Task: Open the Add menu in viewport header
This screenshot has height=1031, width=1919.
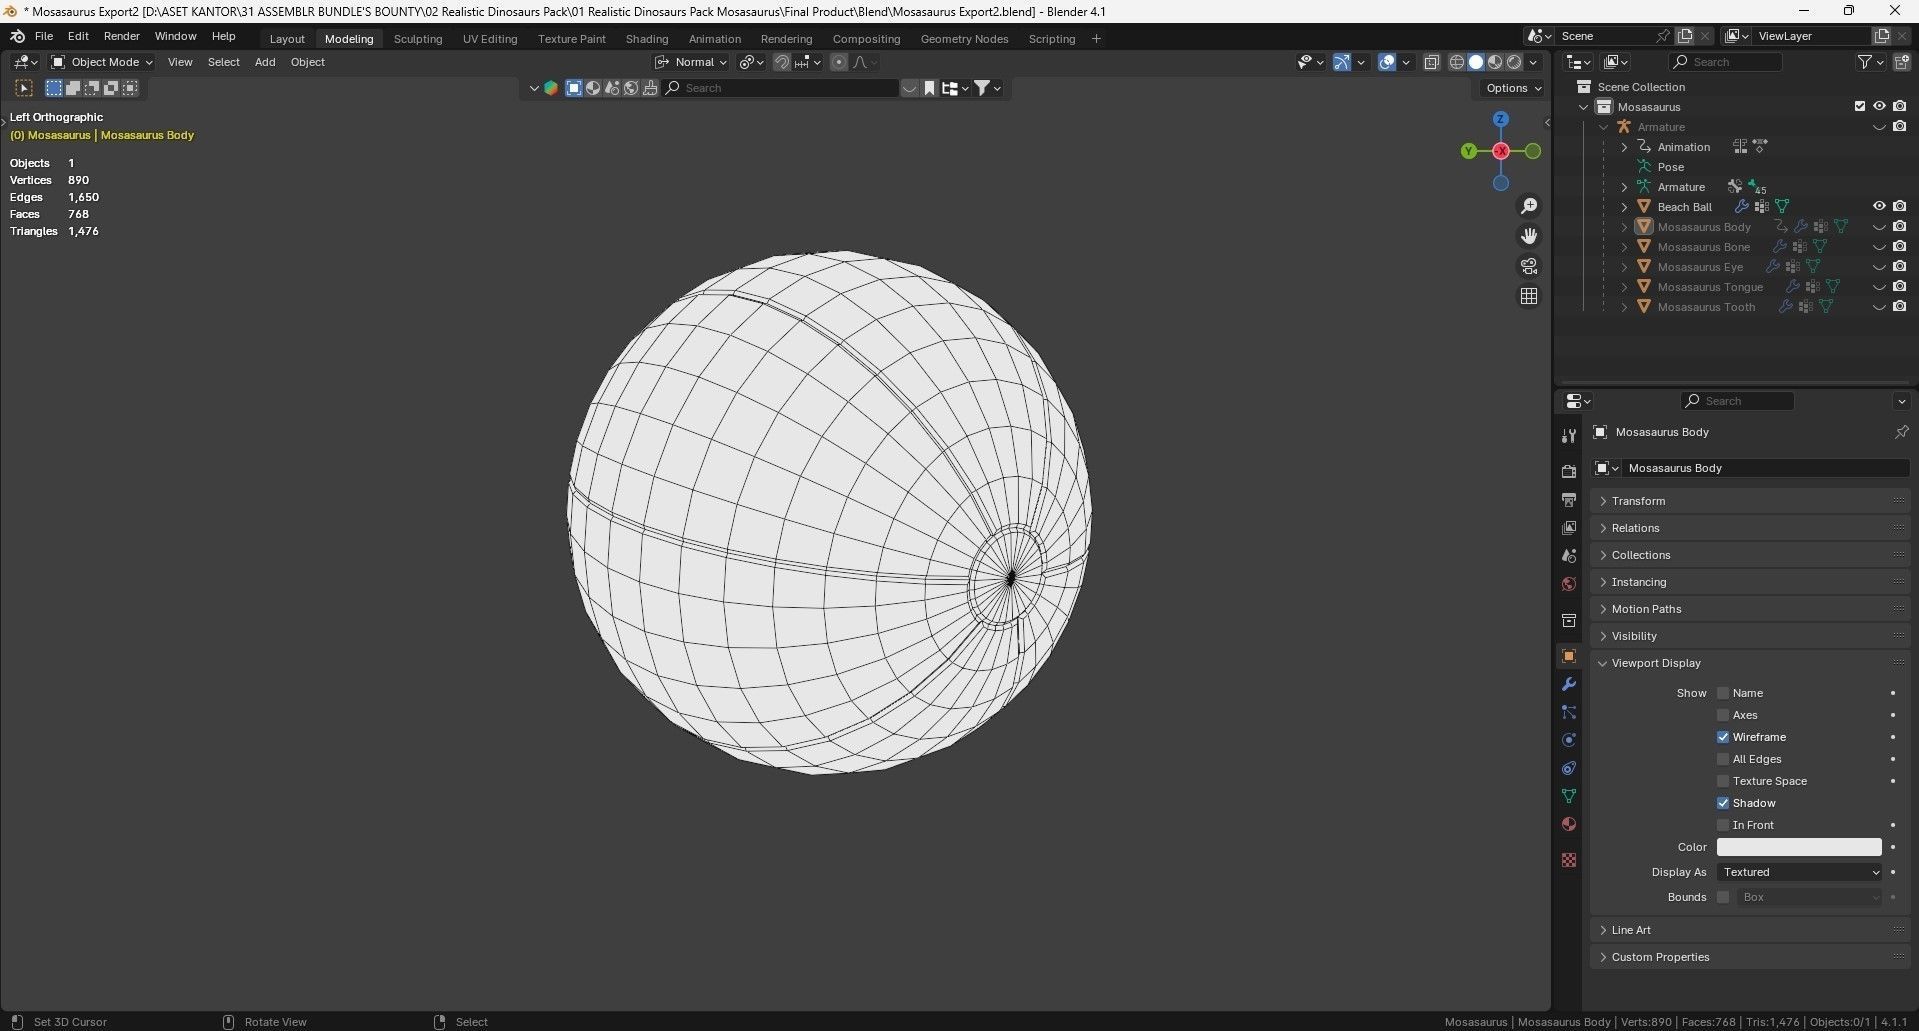Action: (x=265, y=62)
